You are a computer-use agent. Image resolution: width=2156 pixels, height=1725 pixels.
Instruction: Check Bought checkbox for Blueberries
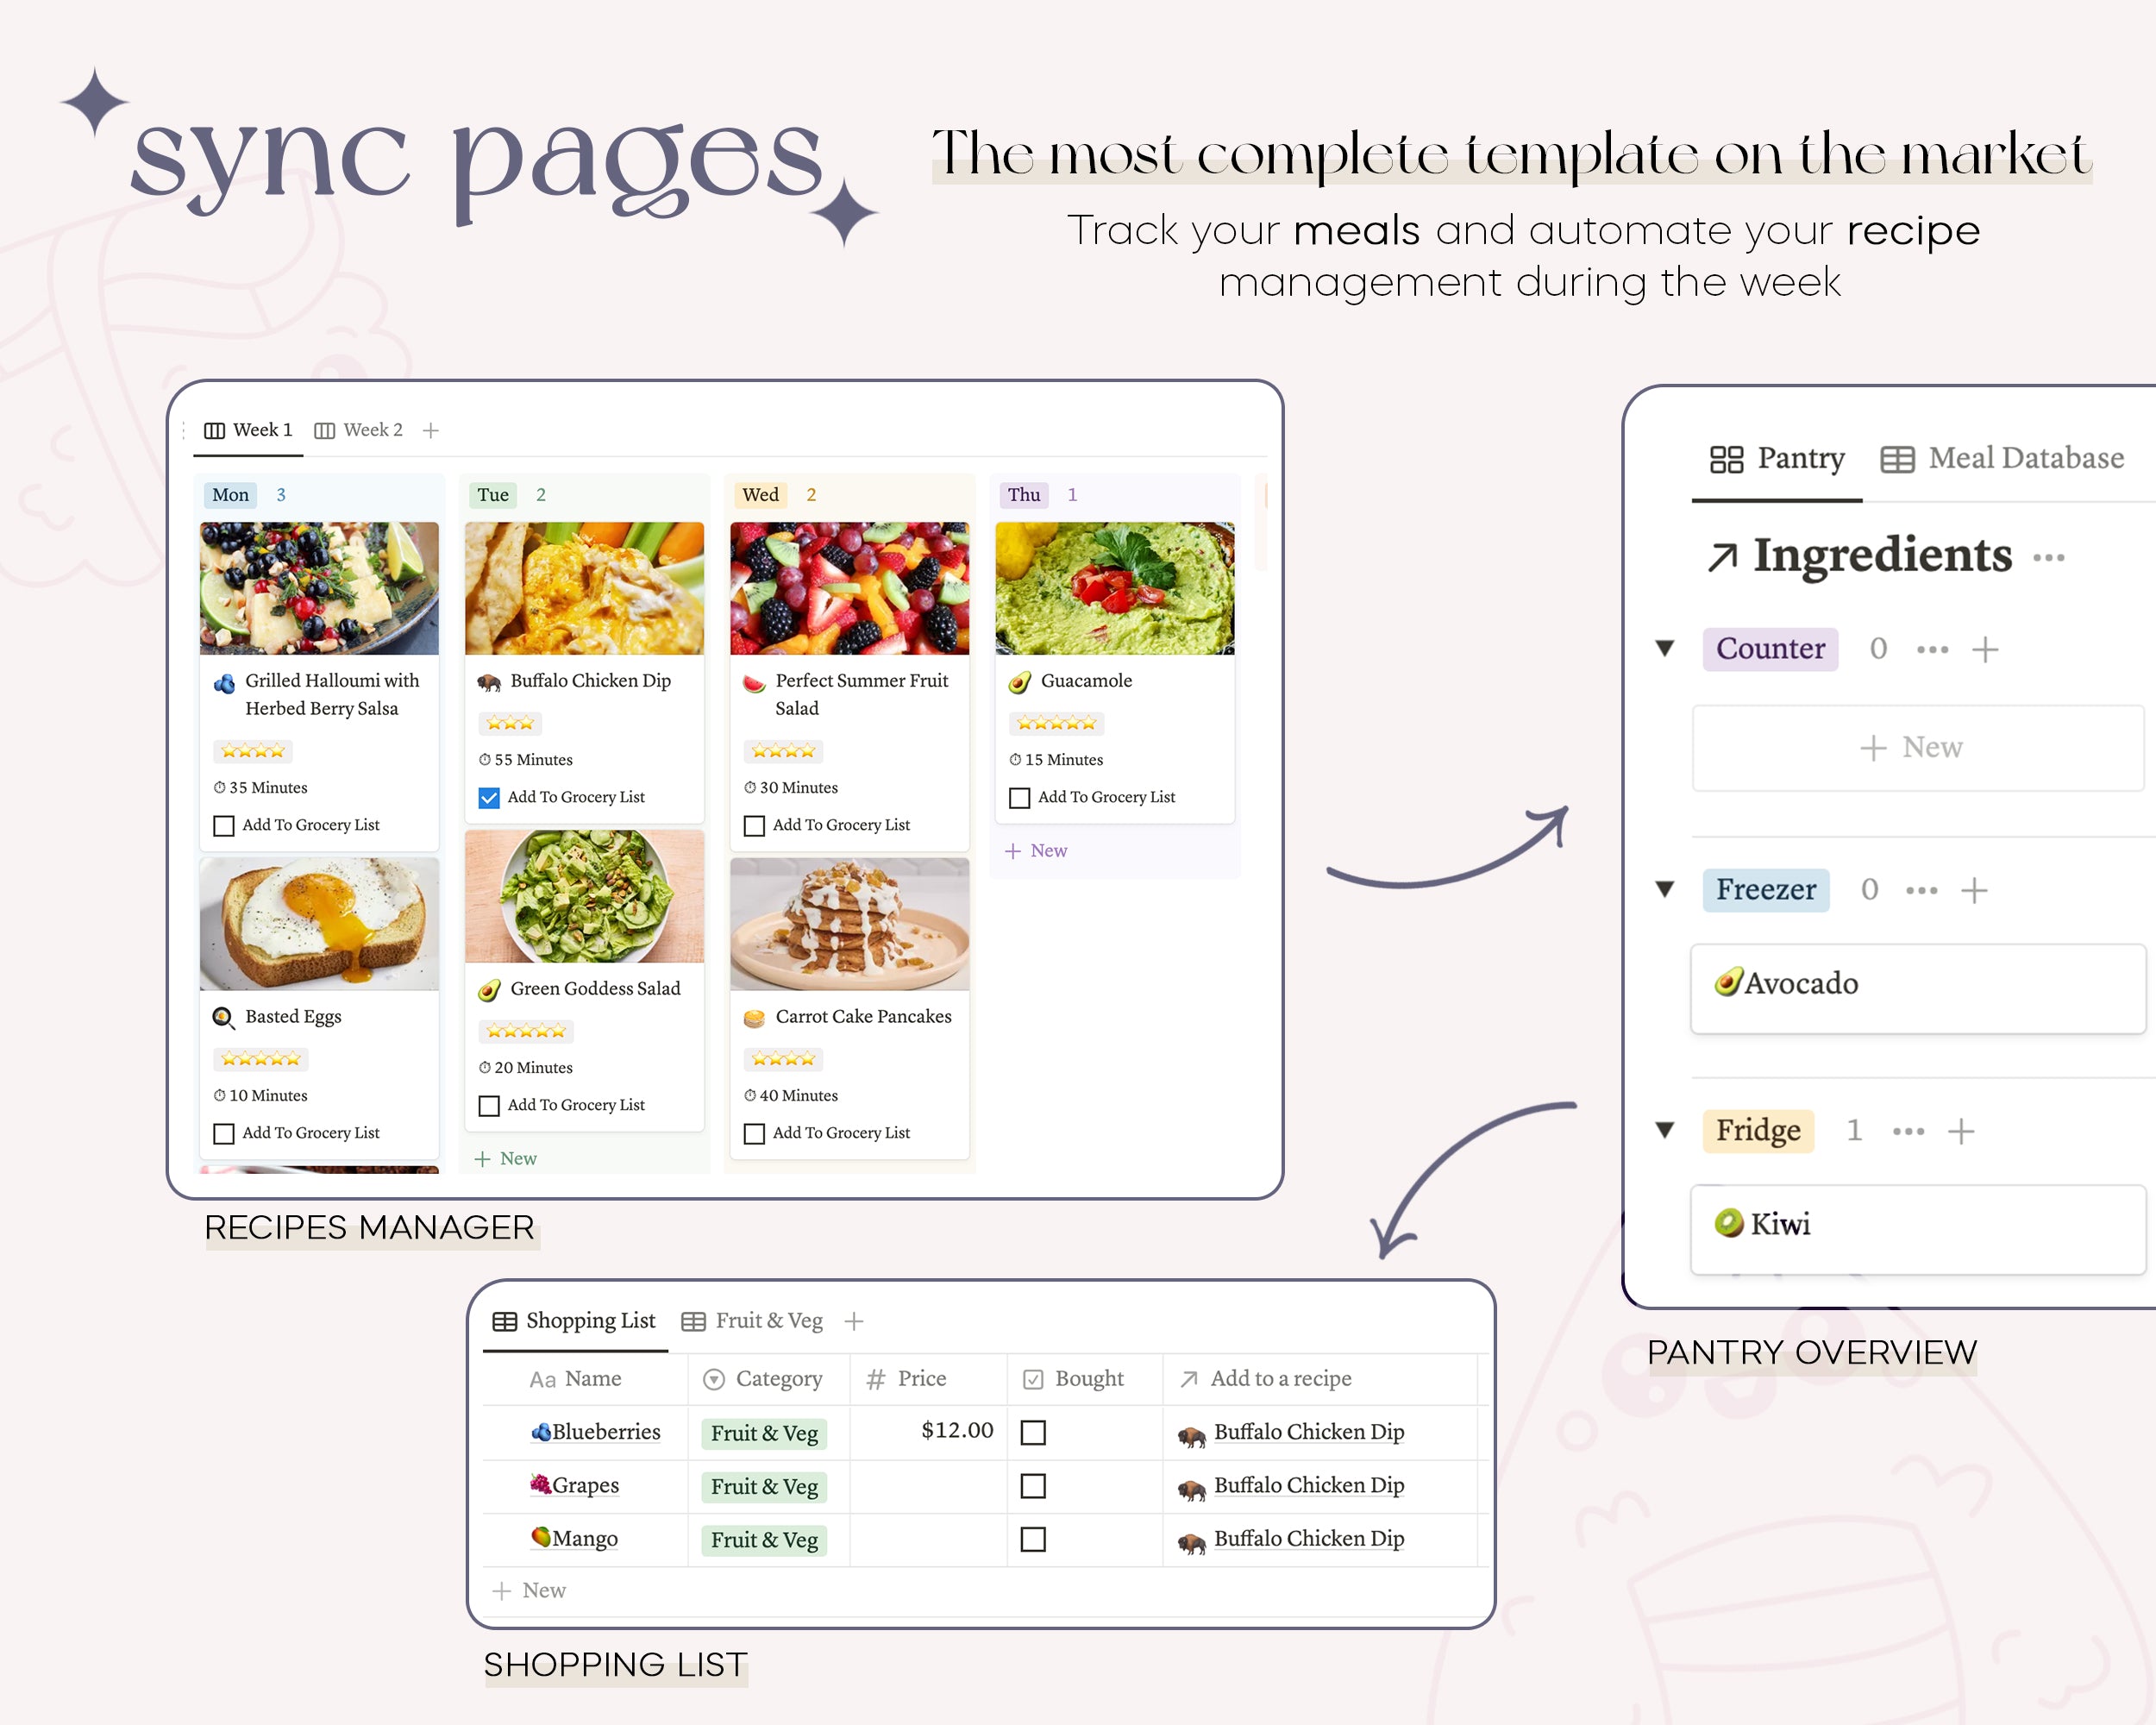(1033, 1431)
